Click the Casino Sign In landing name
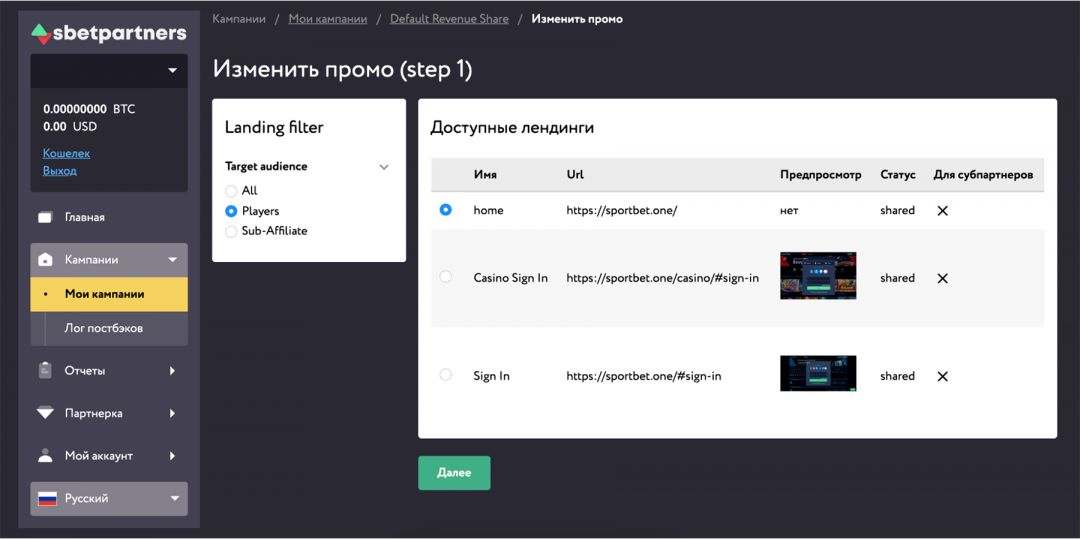The image size is (1080, 539). click(x=510, y=278)
